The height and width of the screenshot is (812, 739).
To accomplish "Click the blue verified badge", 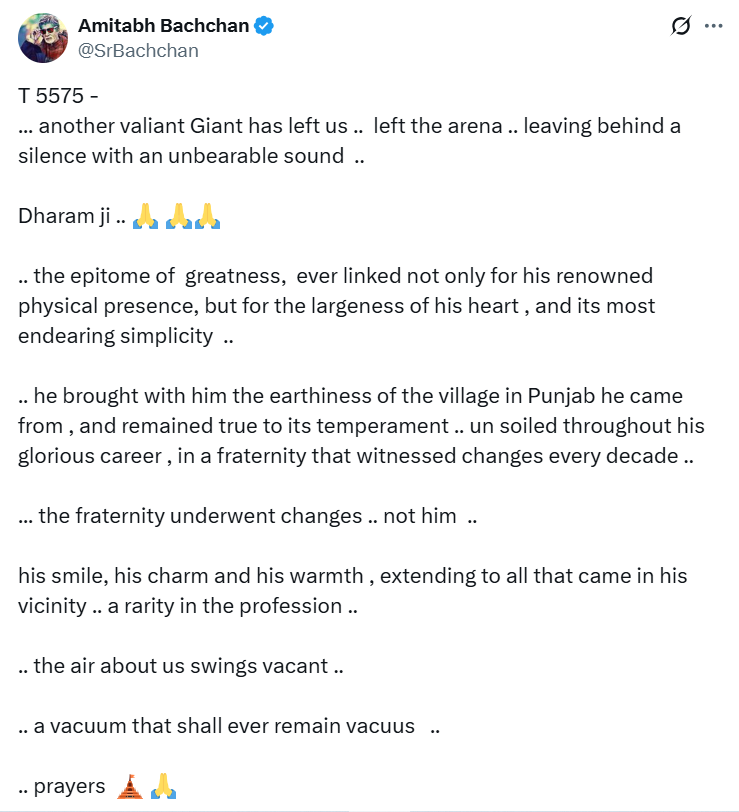I will click(x=264, y=26).
